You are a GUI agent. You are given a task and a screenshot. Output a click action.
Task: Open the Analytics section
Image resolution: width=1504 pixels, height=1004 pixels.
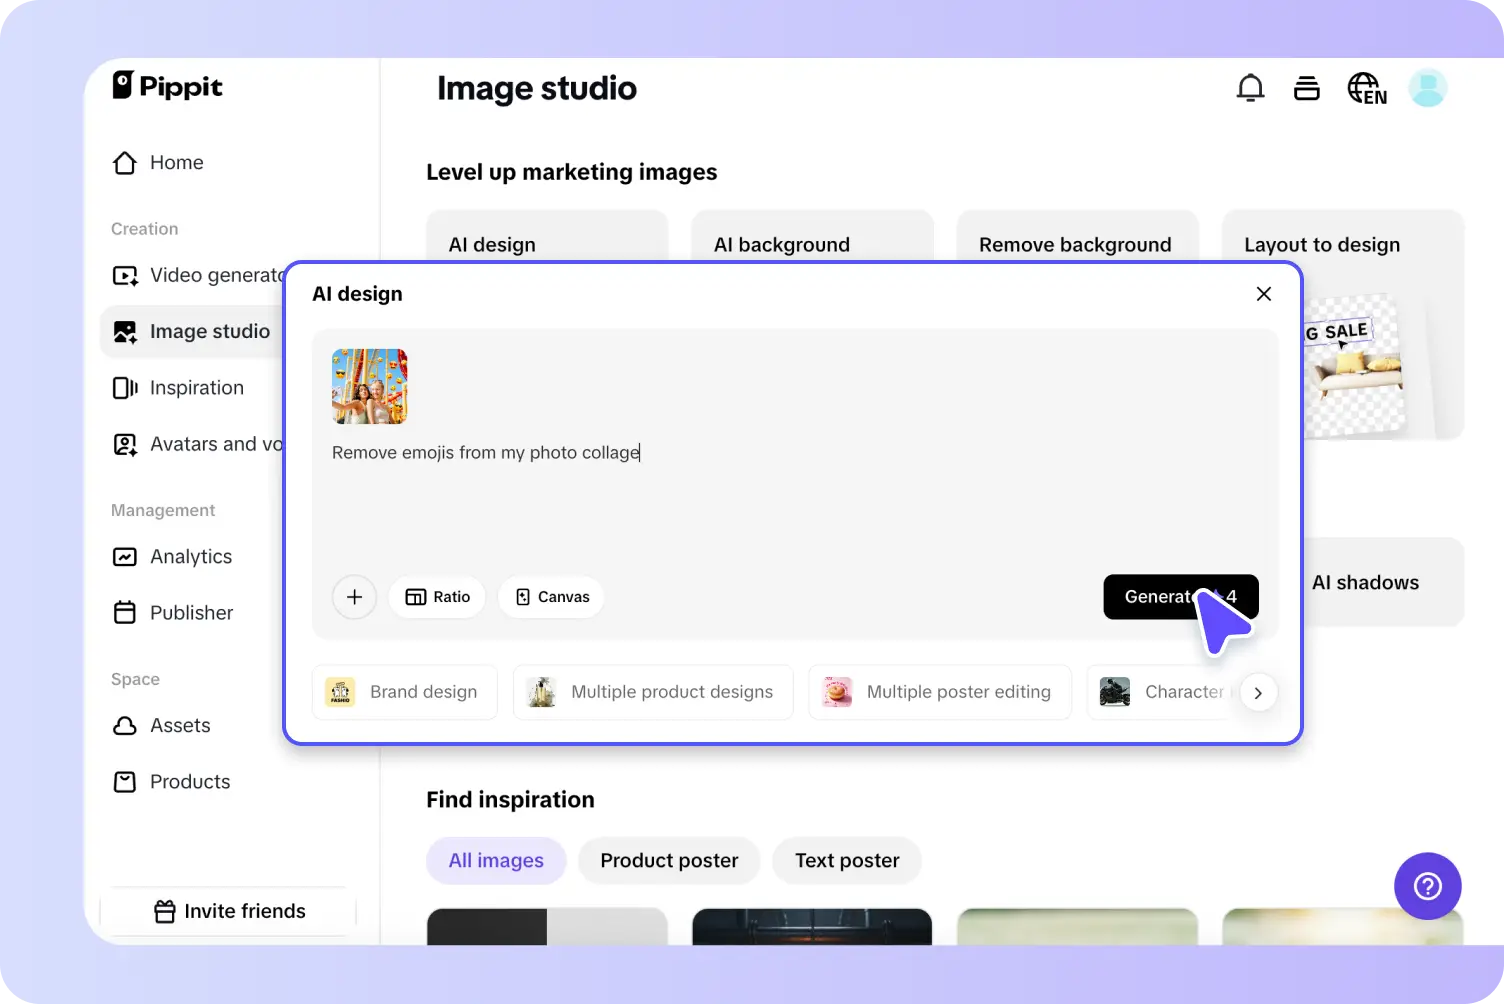coord(190,556)
